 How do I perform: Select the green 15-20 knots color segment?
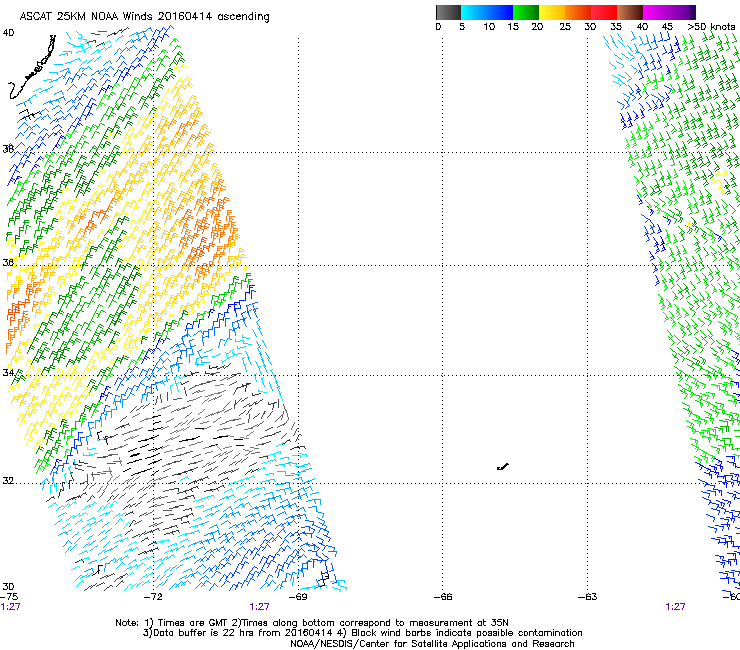point(526,12)
